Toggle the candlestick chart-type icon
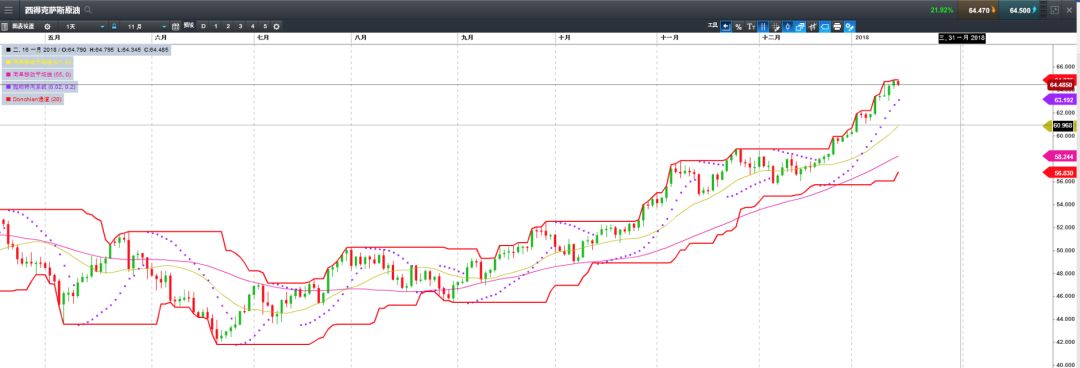Screen dimensions: 1080x368 [x=788, y=26]
